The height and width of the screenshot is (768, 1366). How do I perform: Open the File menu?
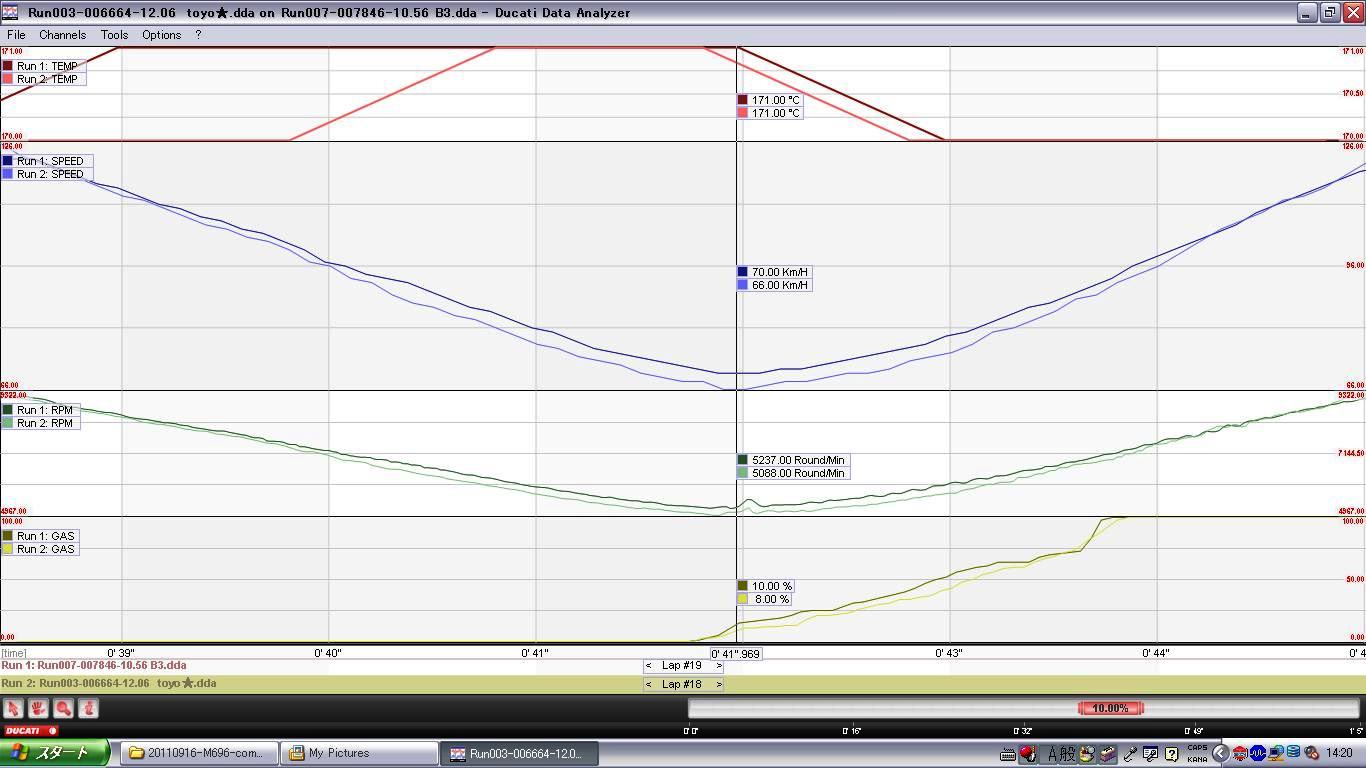pos(16,34)
